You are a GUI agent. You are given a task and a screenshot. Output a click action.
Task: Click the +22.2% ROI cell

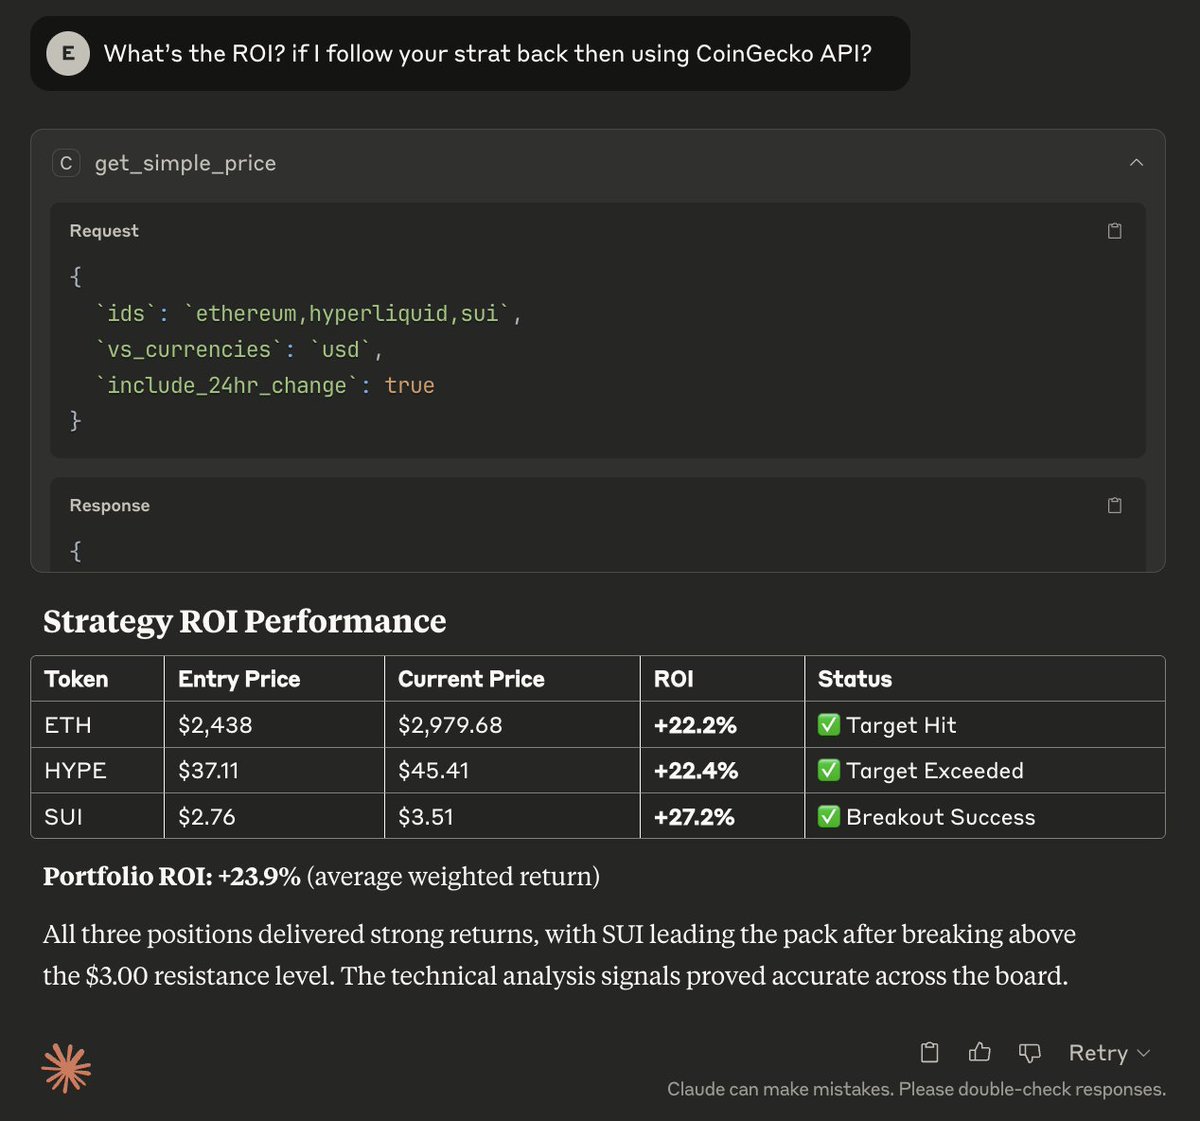(x=722, y=725)
